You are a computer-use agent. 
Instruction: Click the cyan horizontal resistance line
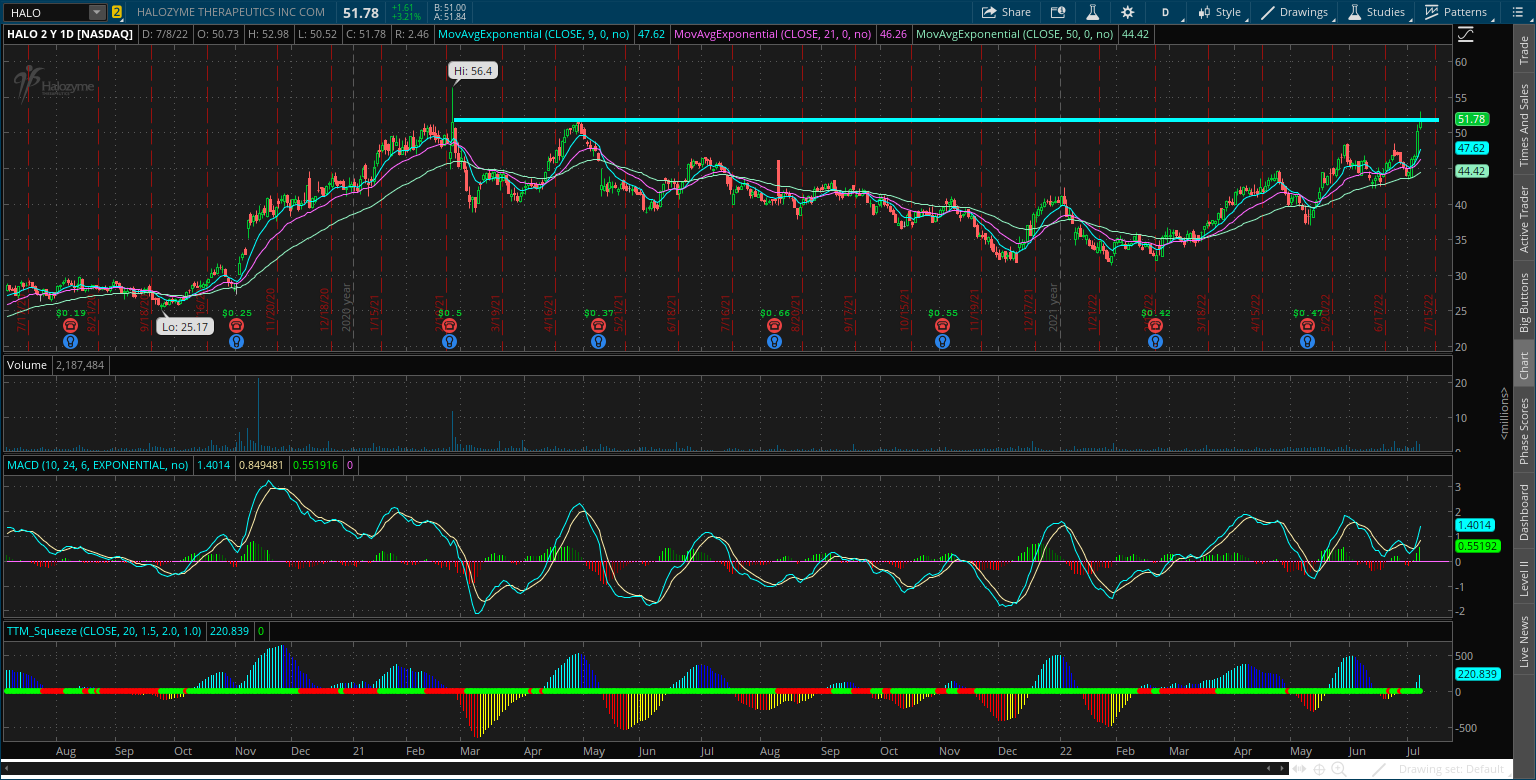coord(945,120)
